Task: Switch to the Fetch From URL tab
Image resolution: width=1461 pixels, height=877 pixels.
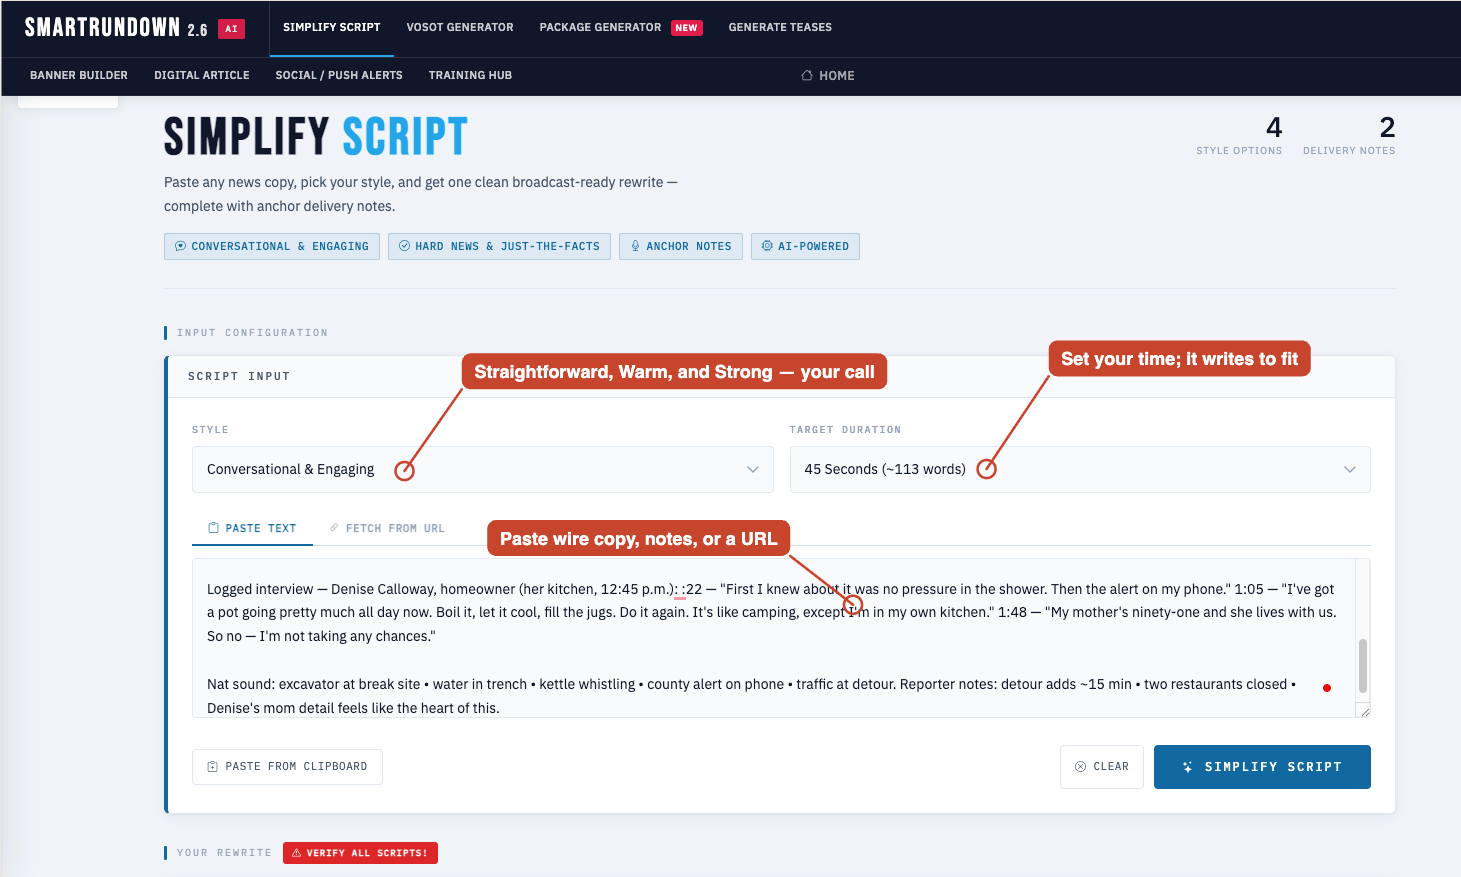Action: (x=387, y=528)
